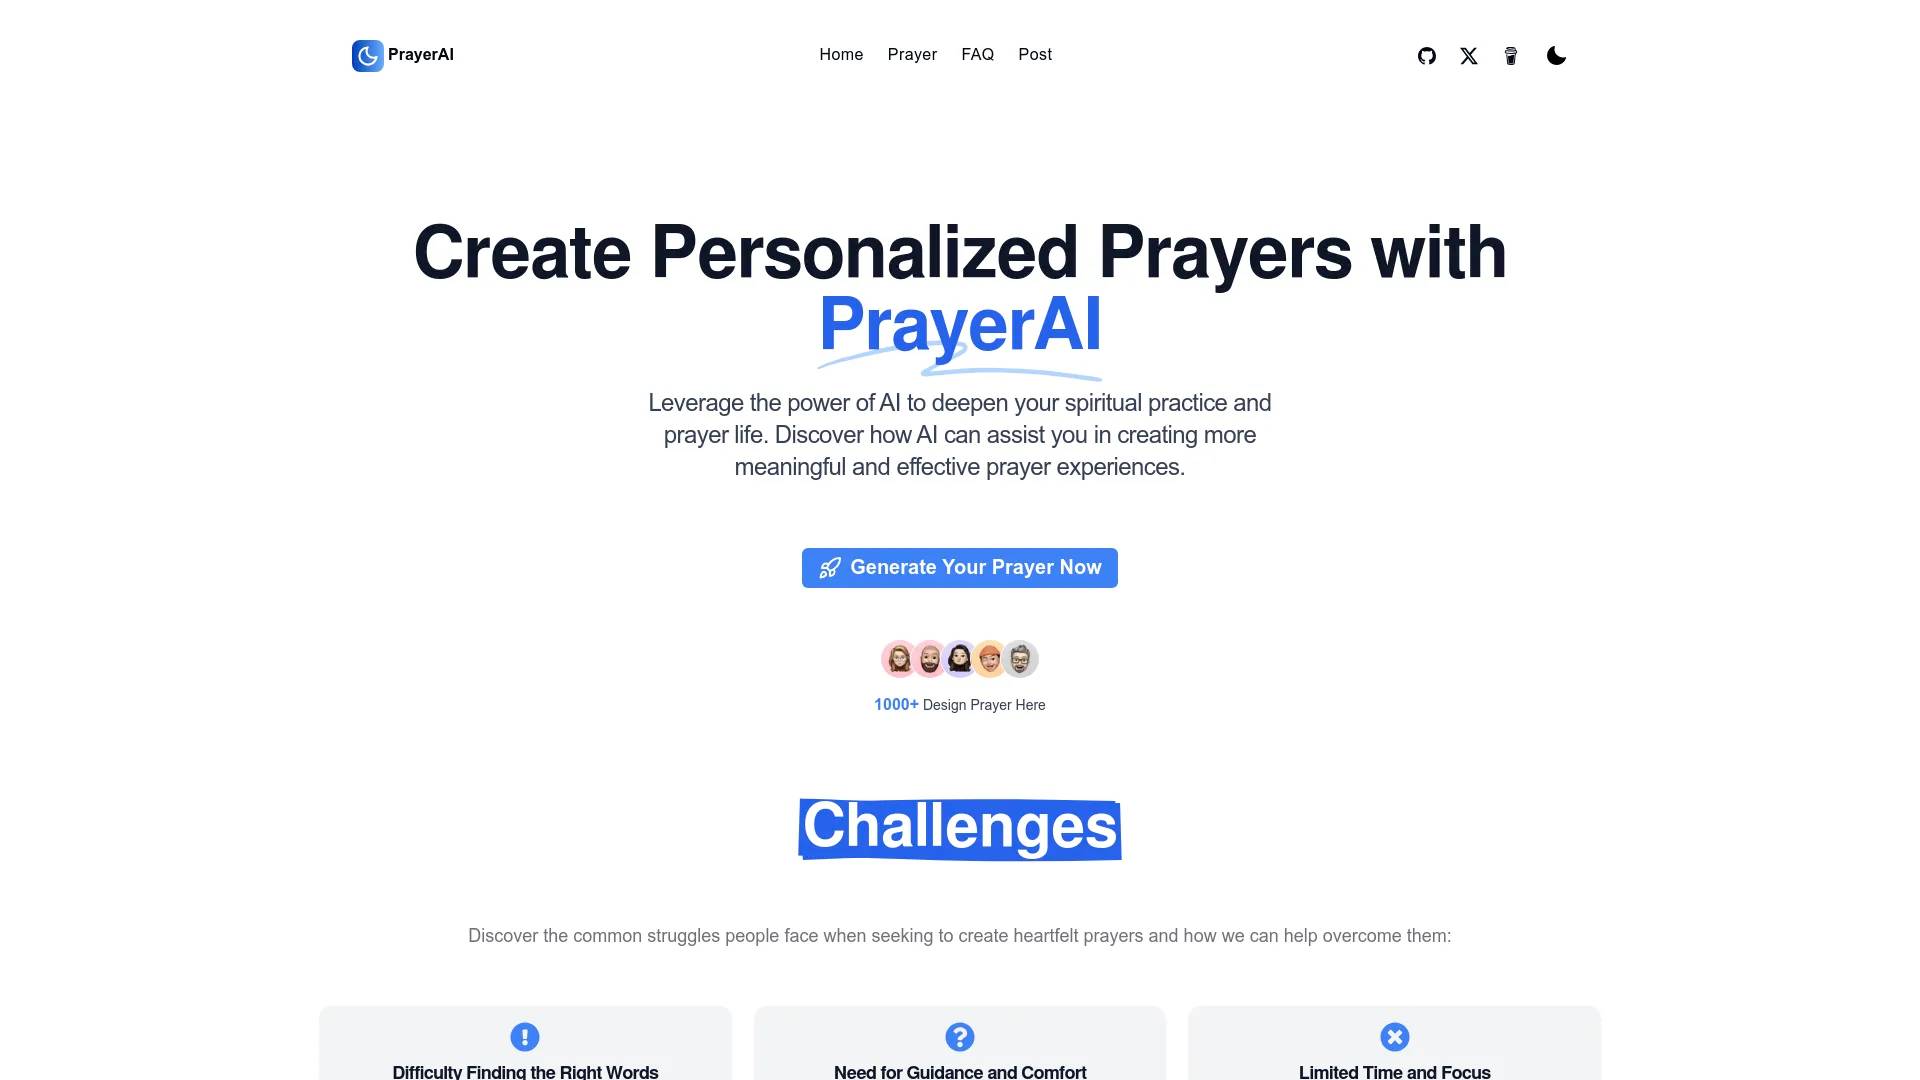Click the coffee/tip jar icon in navbar
1920x1080 pixels.
[x=1510, y=55]
